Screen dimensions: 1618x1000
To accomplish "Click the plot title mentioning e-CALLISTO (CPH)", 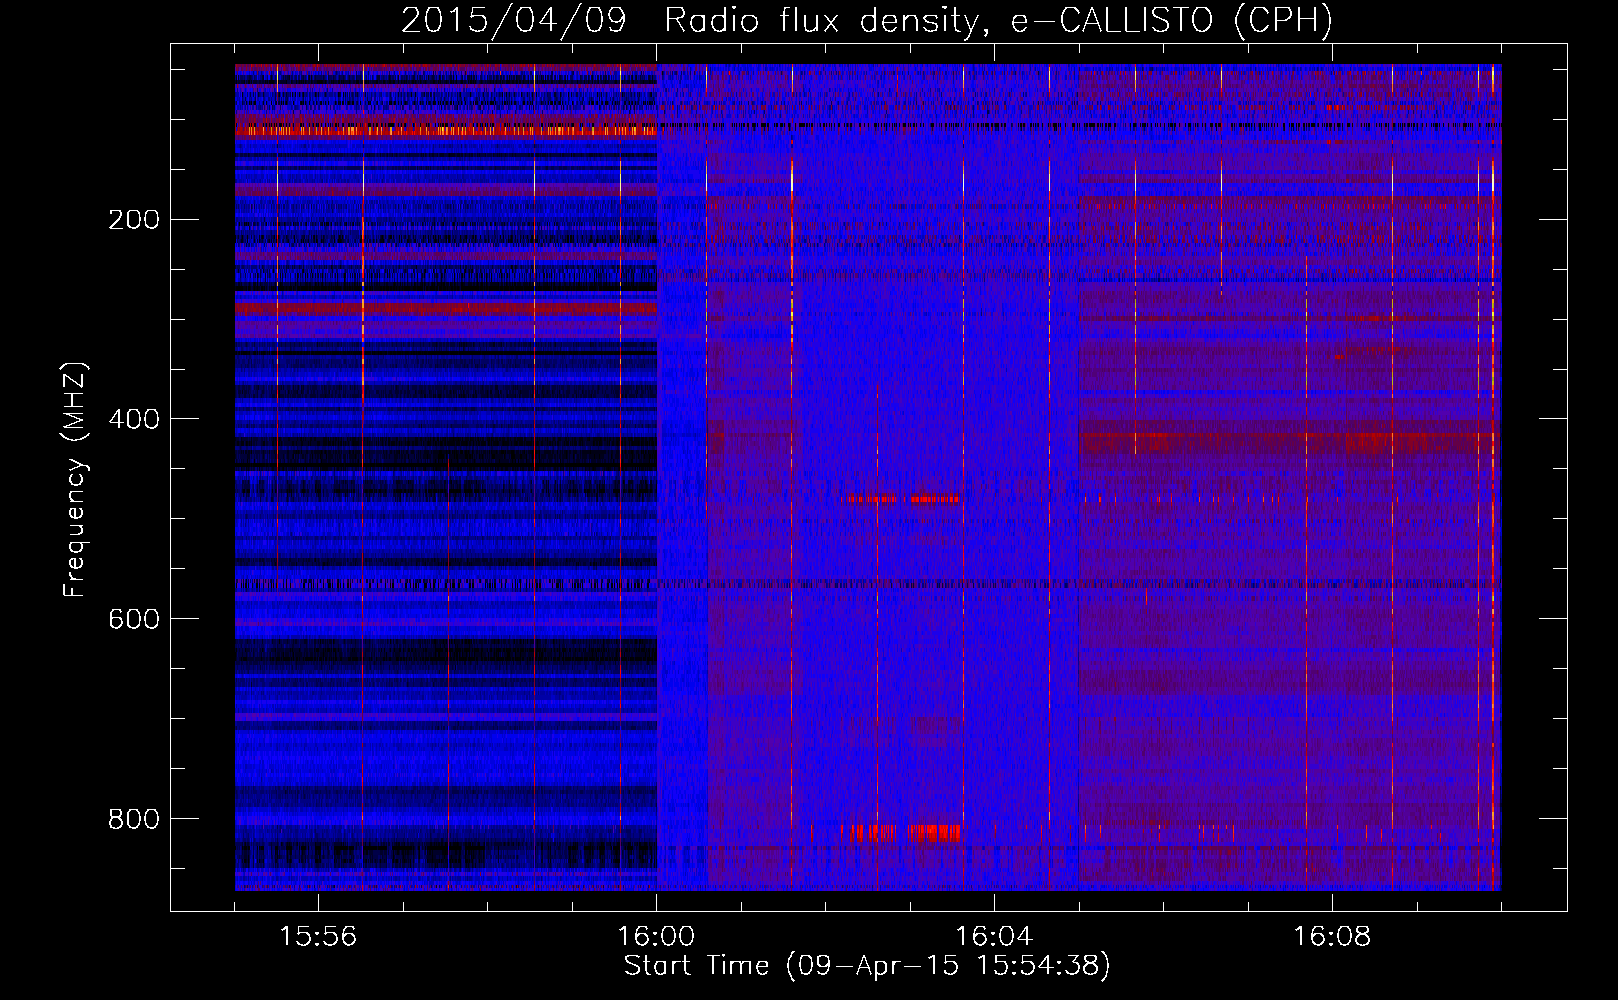I will point(867,21).
